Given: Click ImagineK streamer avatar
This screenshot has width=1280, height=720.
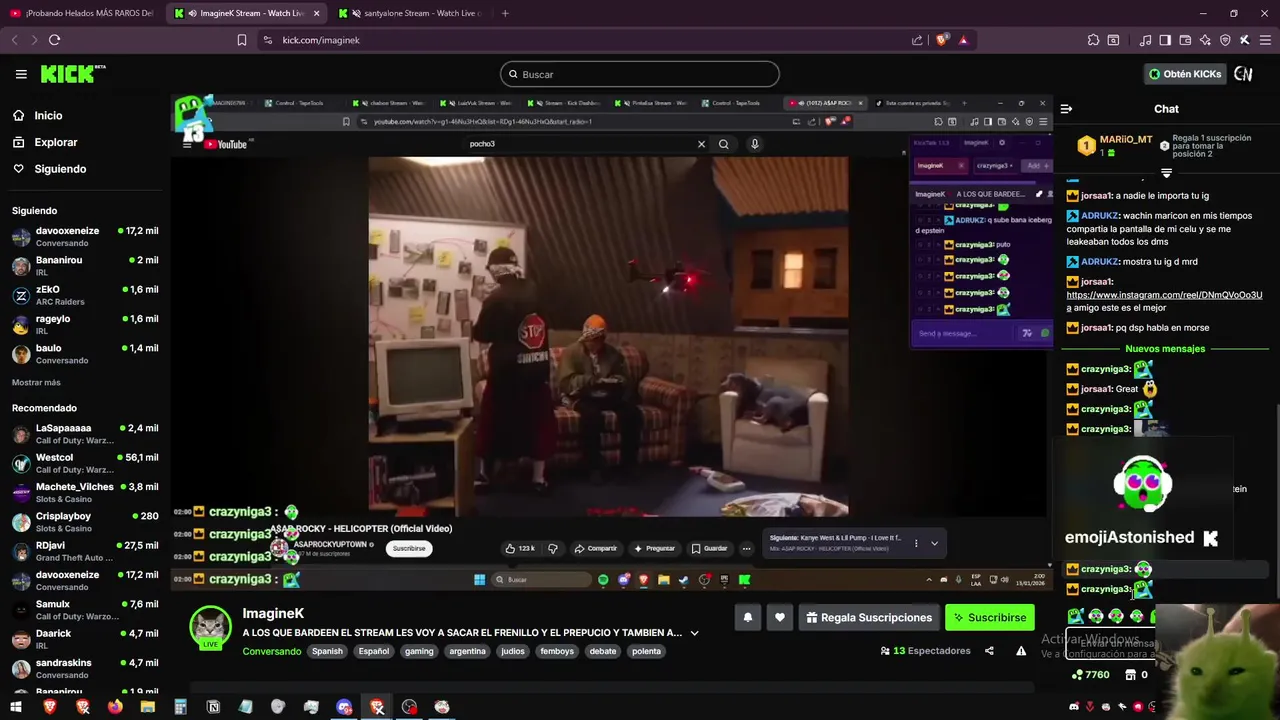Looking at the screenshot, I should coord(211,627).
